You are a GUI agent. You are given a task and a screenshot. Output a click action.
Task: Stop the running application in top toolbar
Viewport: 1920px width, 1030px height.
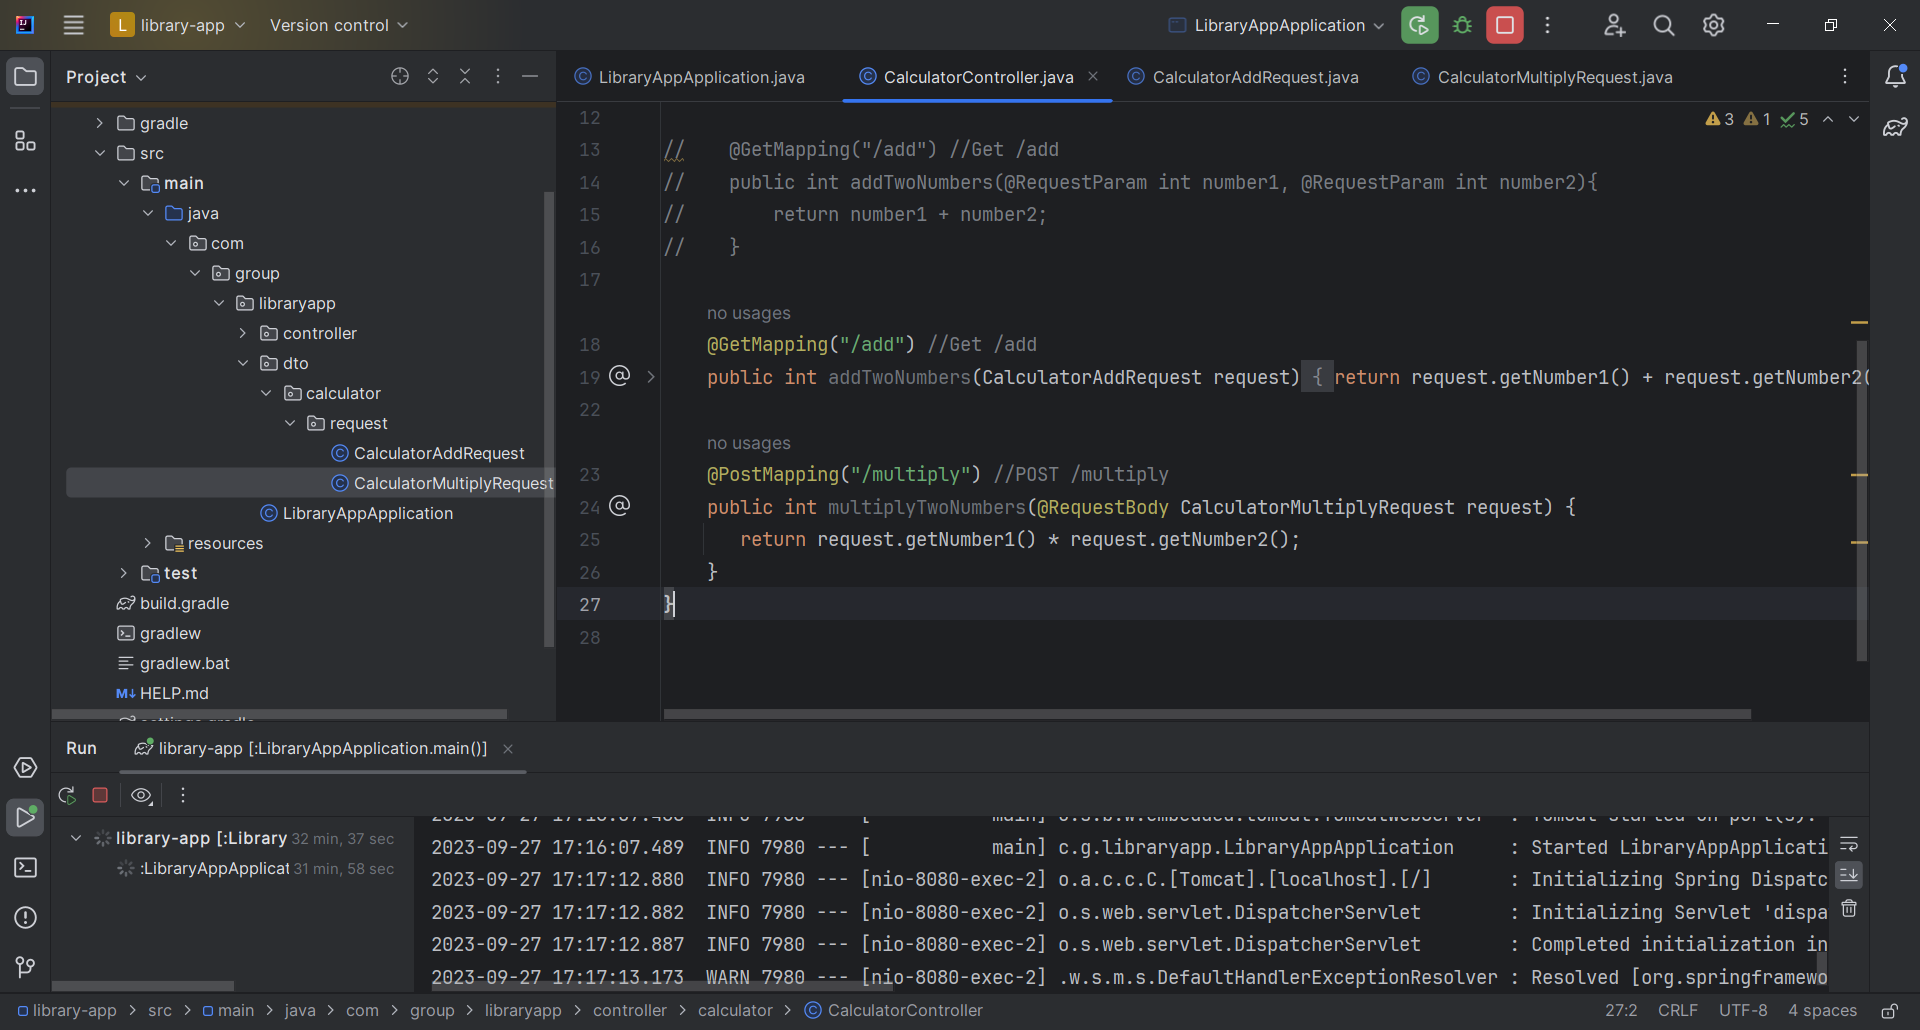click(x=1504, y=25)
